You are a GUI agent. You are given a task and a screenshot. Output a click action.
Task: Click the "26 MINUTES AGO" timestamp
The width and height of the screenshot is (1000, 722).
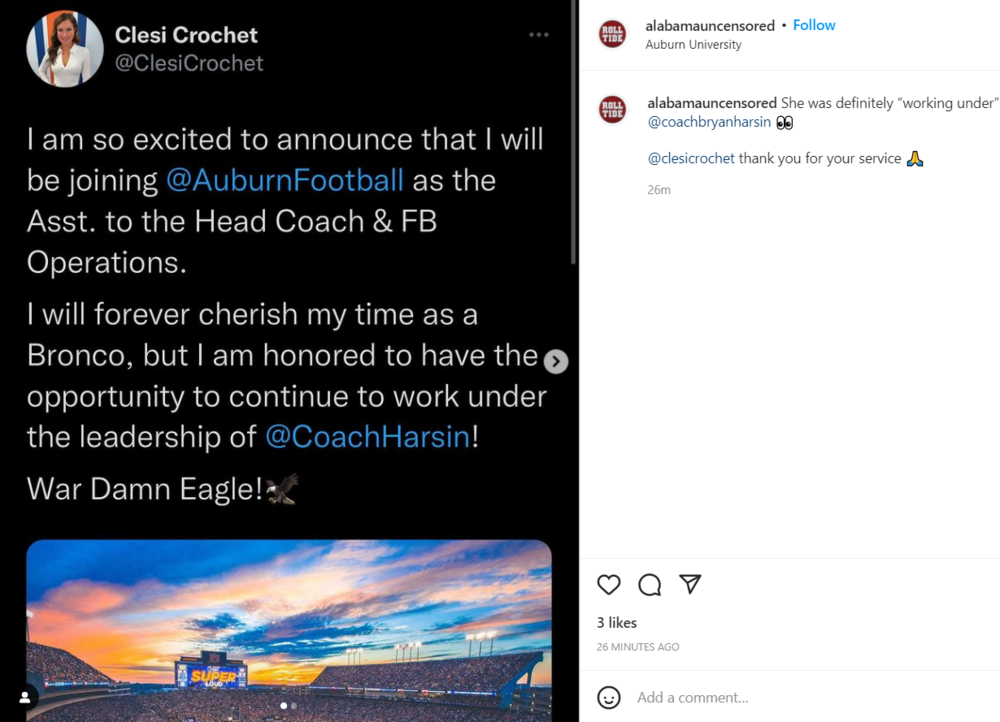point(638,647)
